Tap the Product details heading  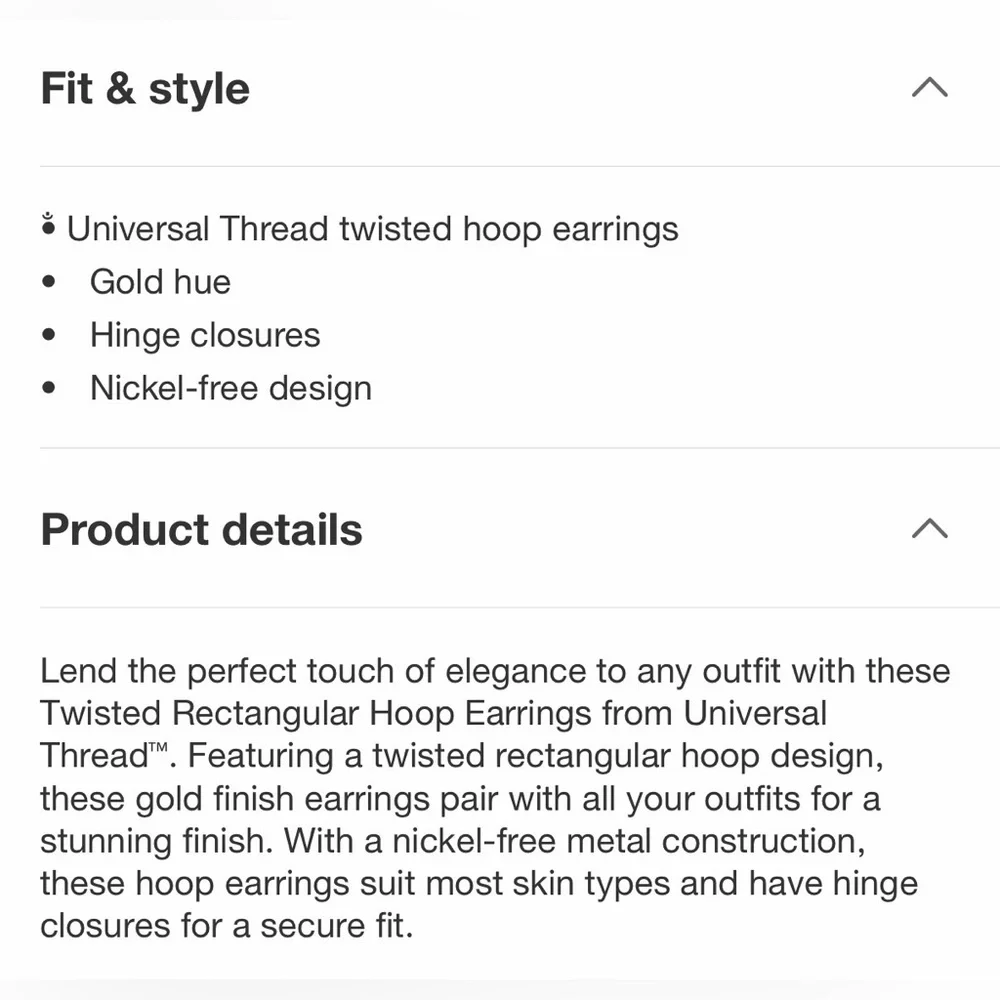click(x=202, y=529)
